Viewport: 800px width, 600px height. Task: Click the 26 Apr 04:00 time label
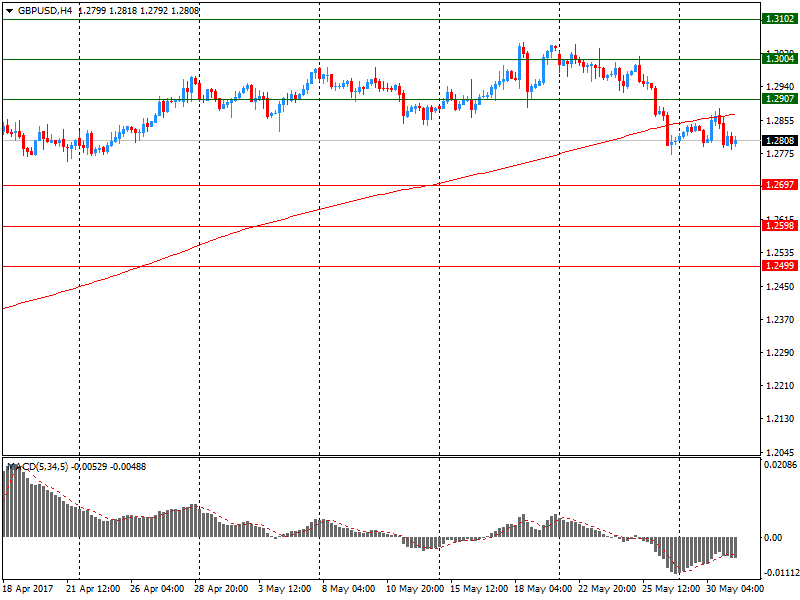pos(157,589)
